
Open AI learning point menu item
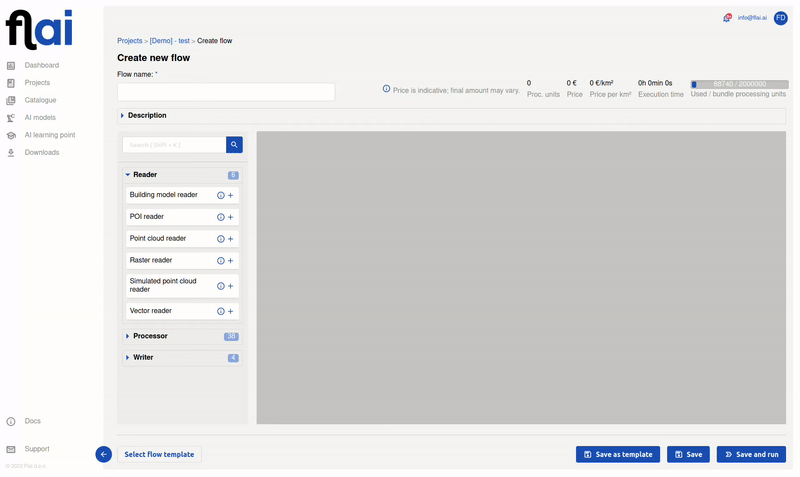tap(50, 135)
